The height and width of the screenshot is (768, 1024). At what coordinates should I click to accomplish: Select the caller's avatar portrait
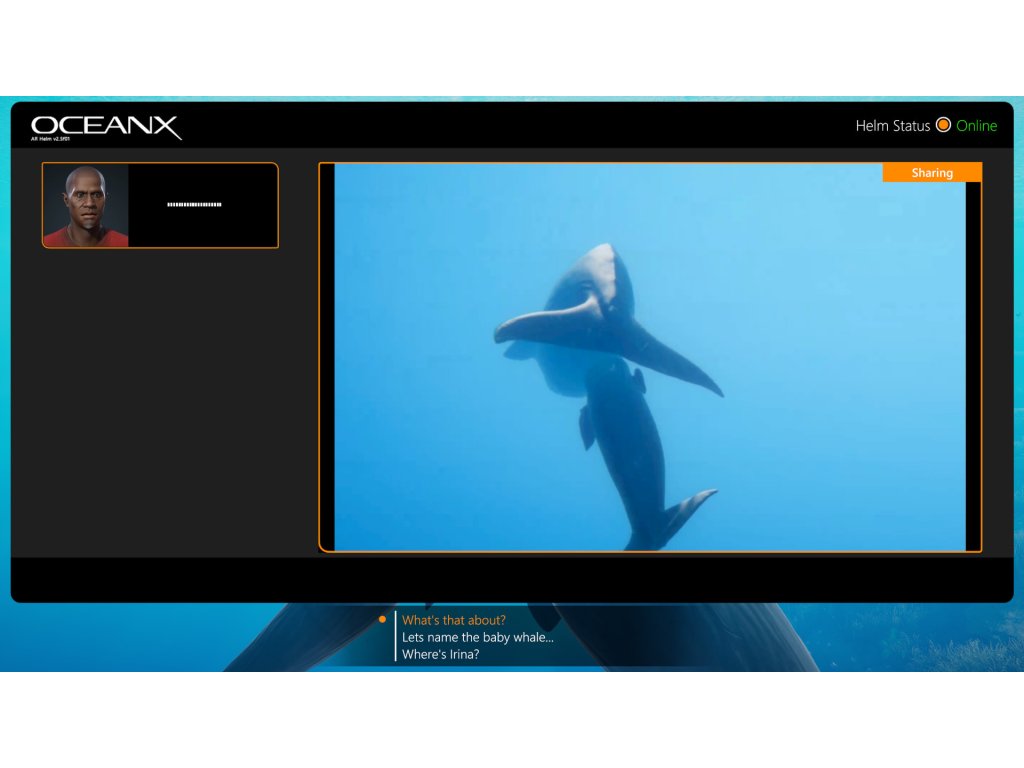click(86, 205)
